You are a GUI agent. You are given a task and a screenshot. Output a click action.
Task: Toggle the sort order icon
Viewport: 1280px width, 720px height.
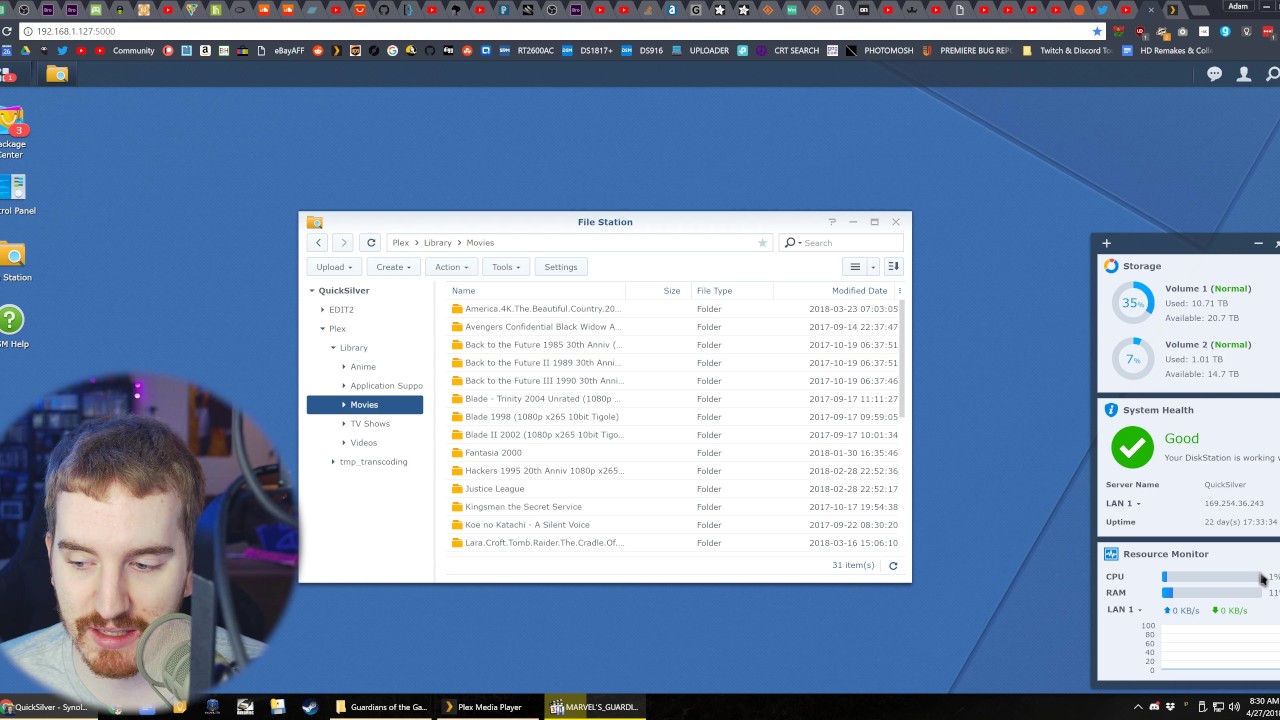pyautogui.click(x=893, y=267)
